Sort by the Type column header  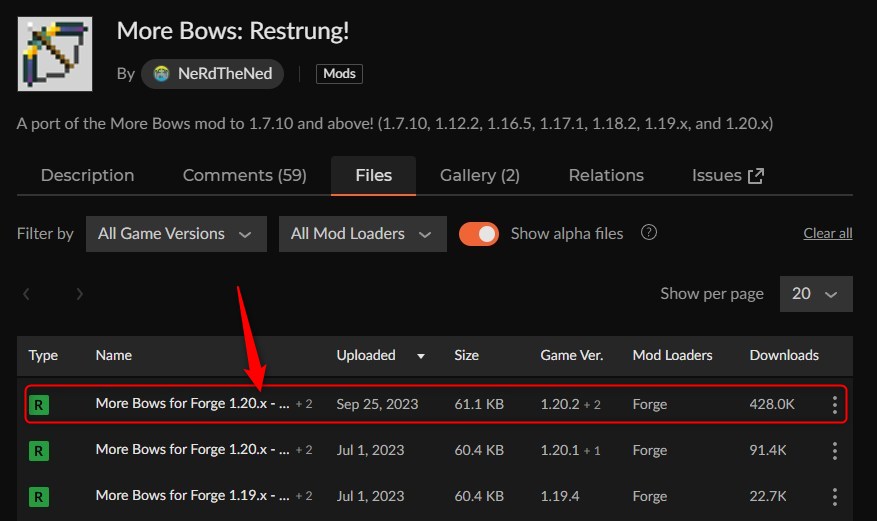coord(43,355)
